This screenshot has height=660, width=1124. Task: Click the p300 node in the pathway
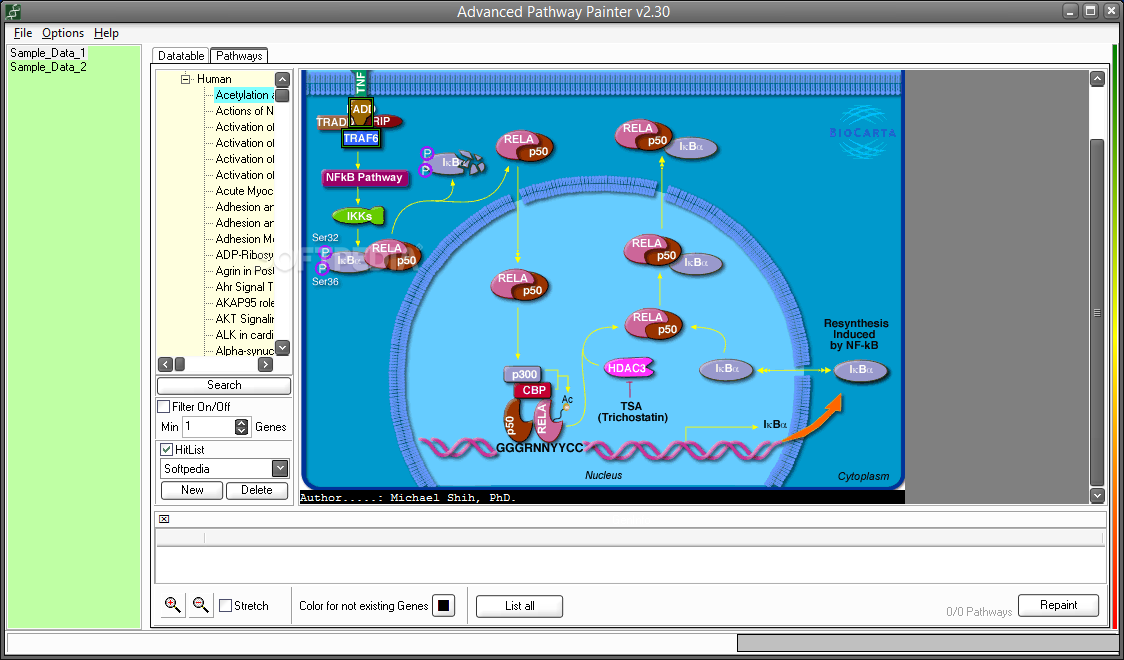click(523, 374)
